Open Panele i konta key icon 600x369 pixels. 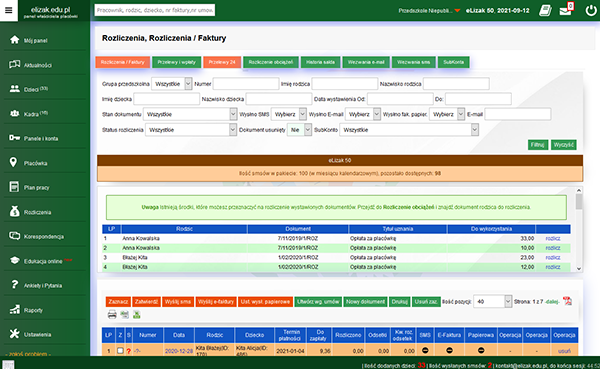coord(15,138)
